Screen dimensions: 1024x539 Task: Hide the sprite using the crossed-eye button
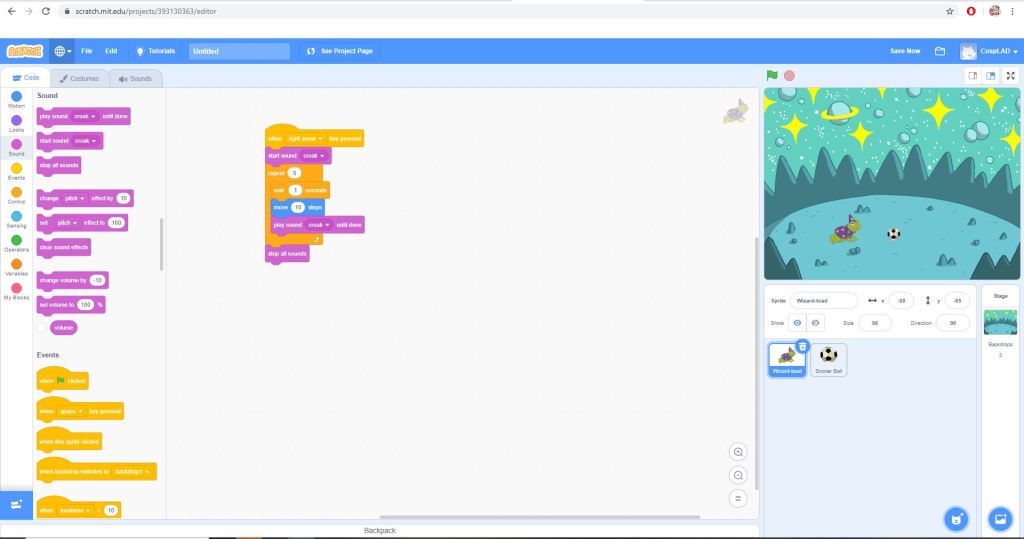pos(816,323)
